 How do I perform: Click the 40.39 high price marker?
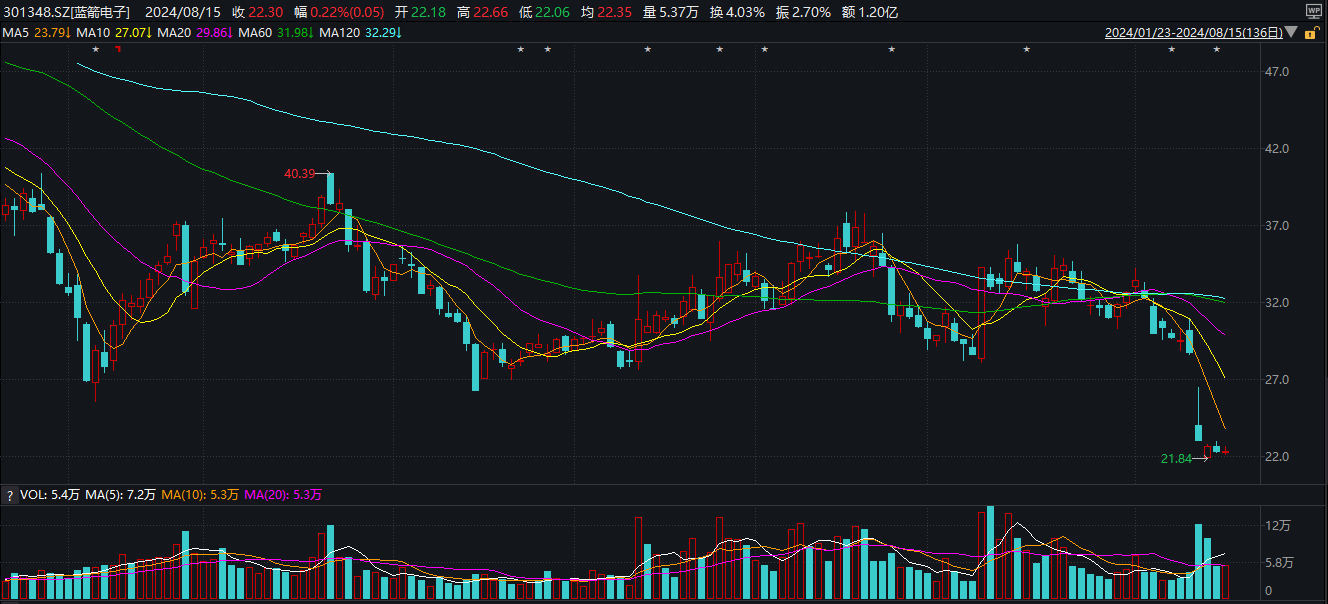[x=300, y=173]
